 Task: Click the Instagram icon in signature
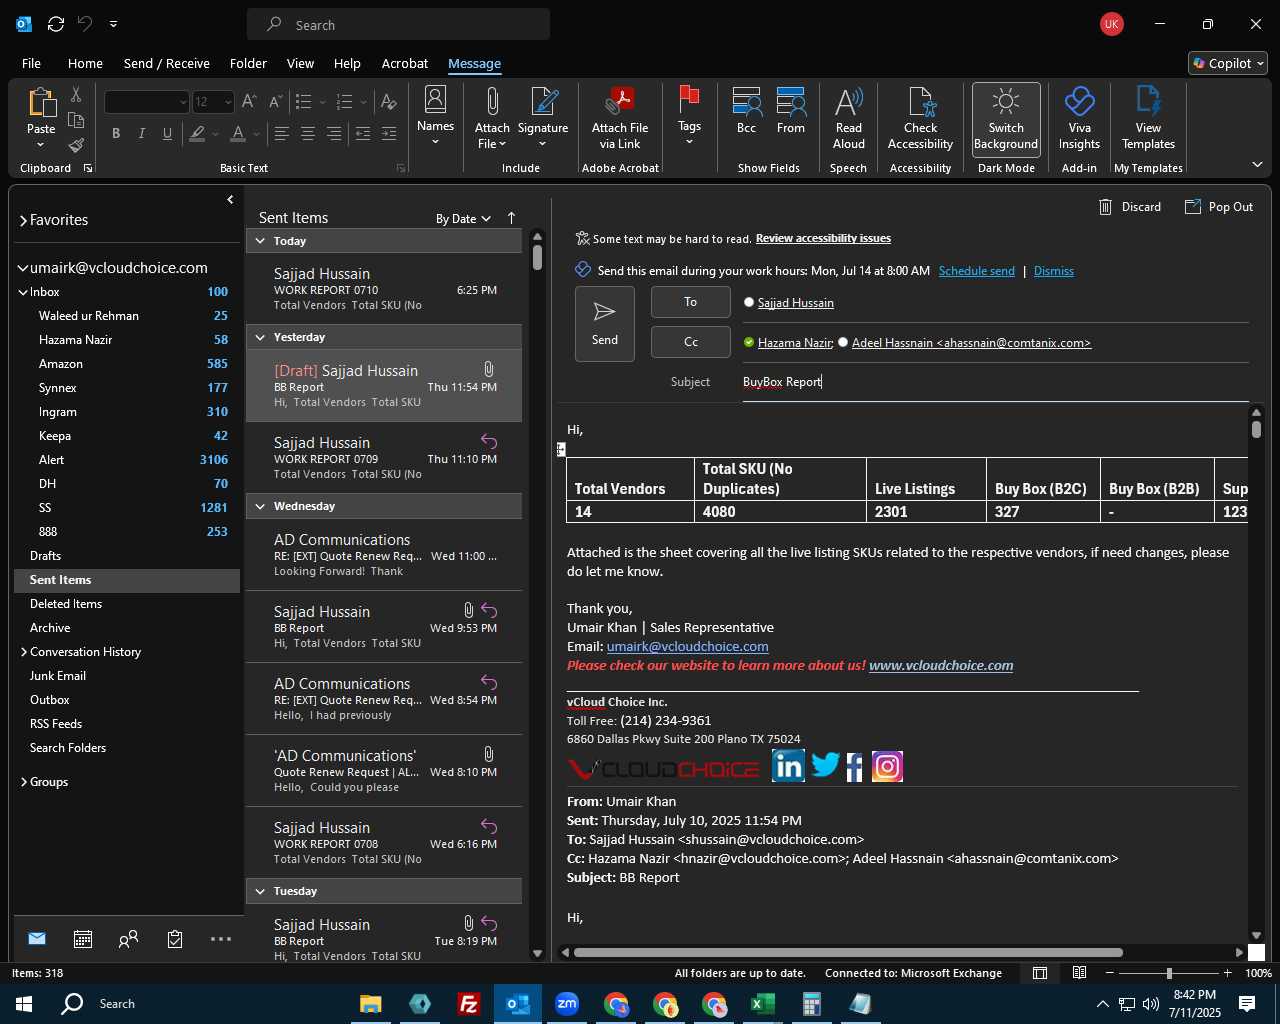(x=887, y=766)
